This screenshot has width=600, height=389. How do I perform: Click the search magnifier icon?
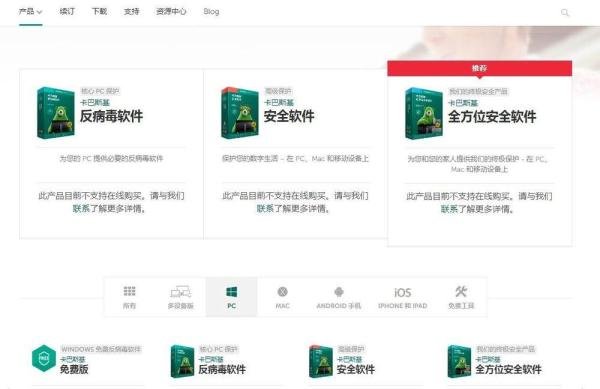[x=565, y=13]
